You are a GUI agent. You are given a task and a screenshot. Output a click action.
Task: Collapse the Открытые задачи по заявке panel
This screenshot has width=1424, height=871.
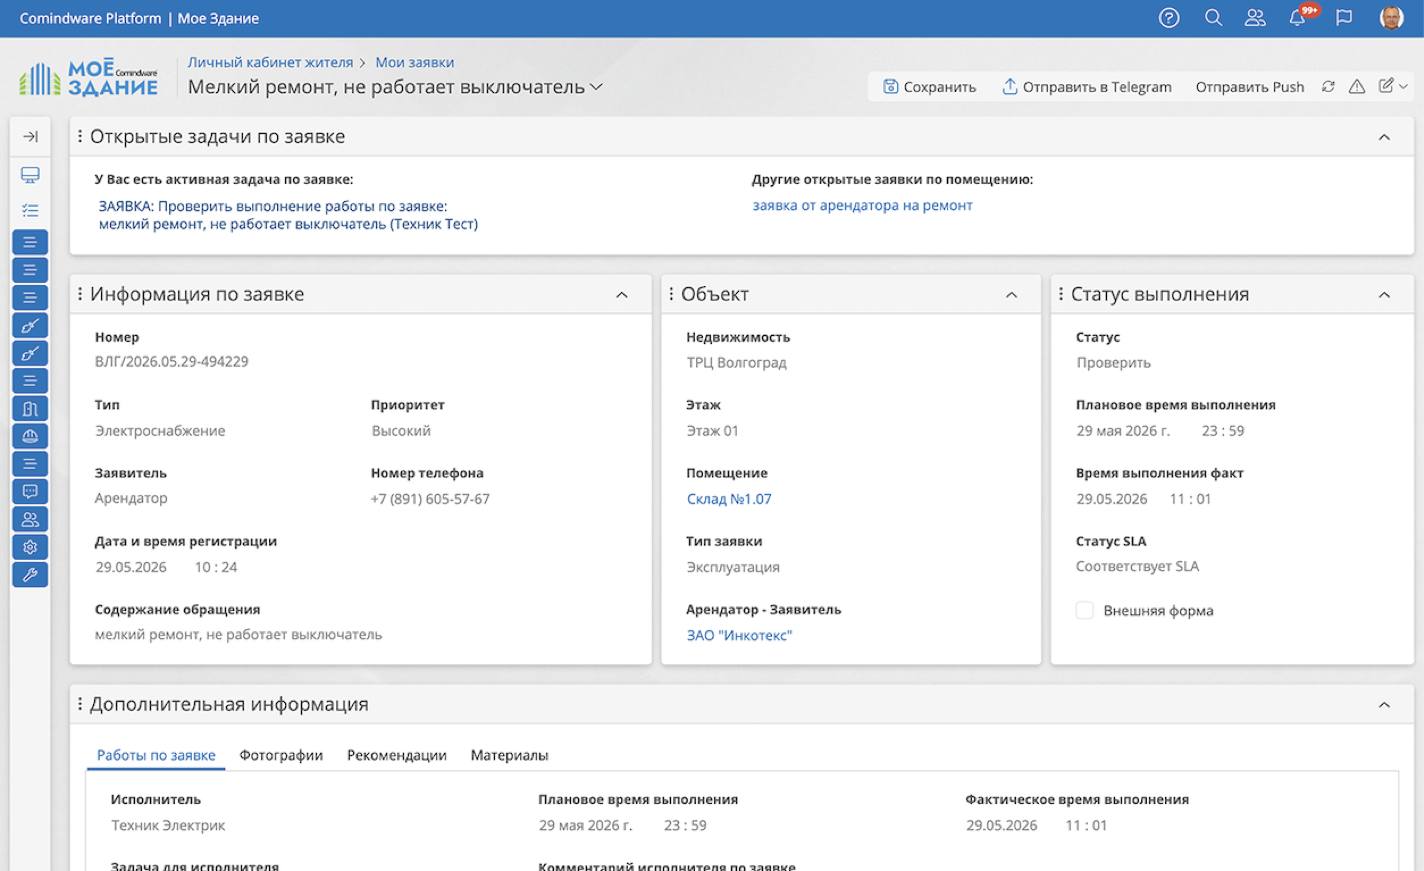1384,137
